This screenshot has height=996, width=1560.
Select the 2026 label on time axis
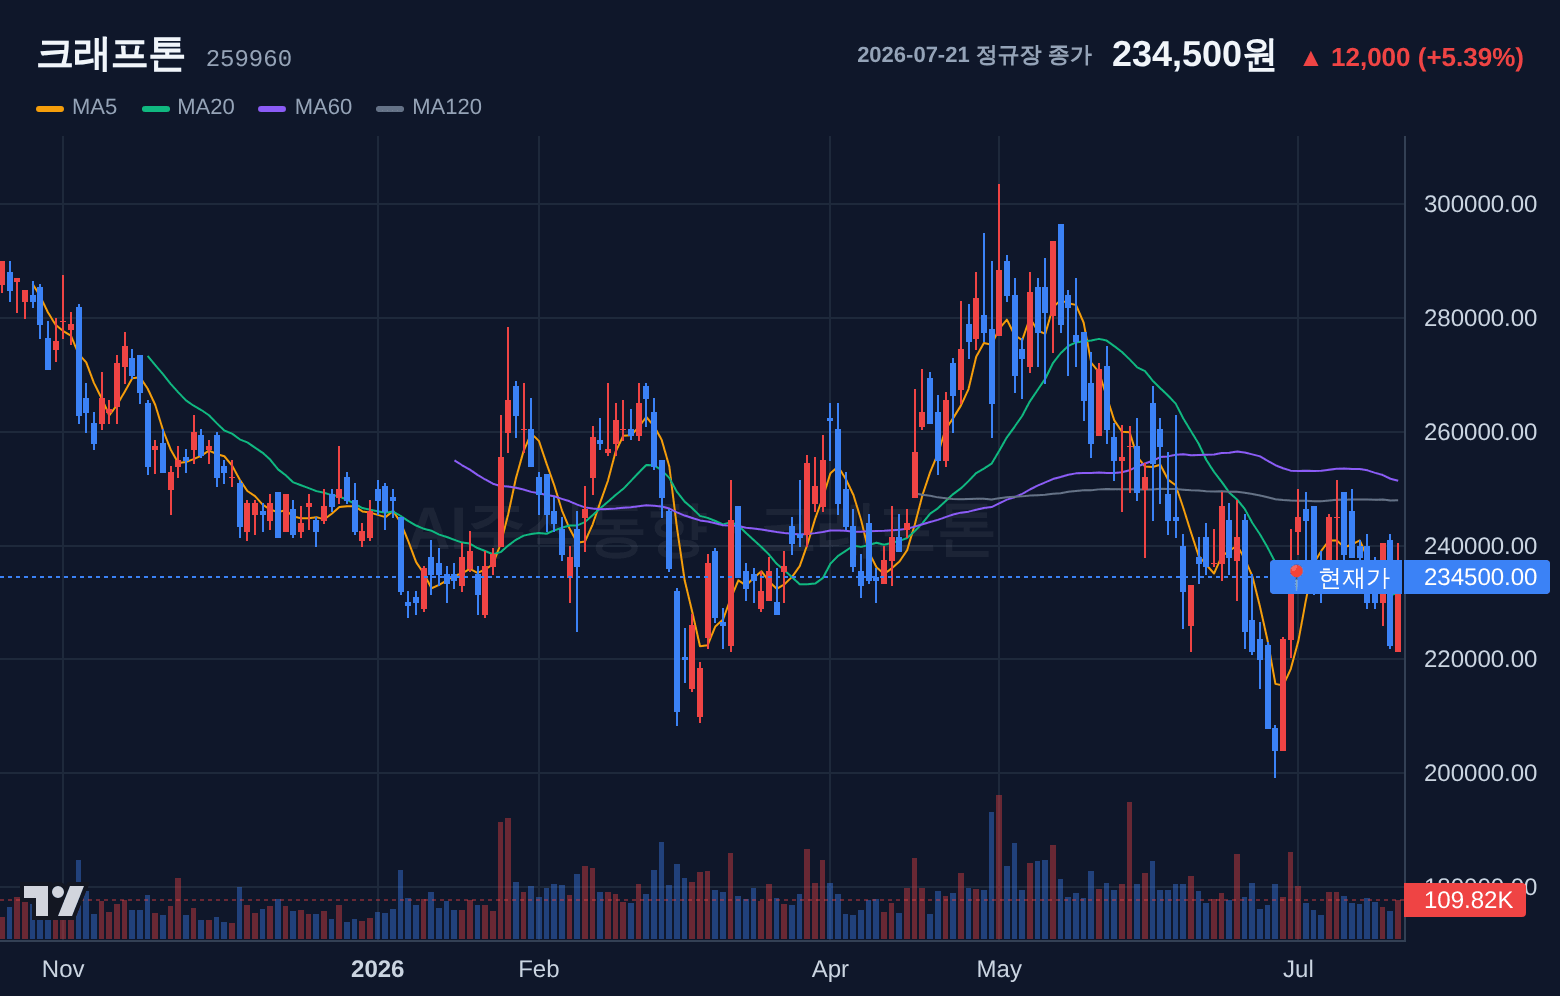coord(377,969)
